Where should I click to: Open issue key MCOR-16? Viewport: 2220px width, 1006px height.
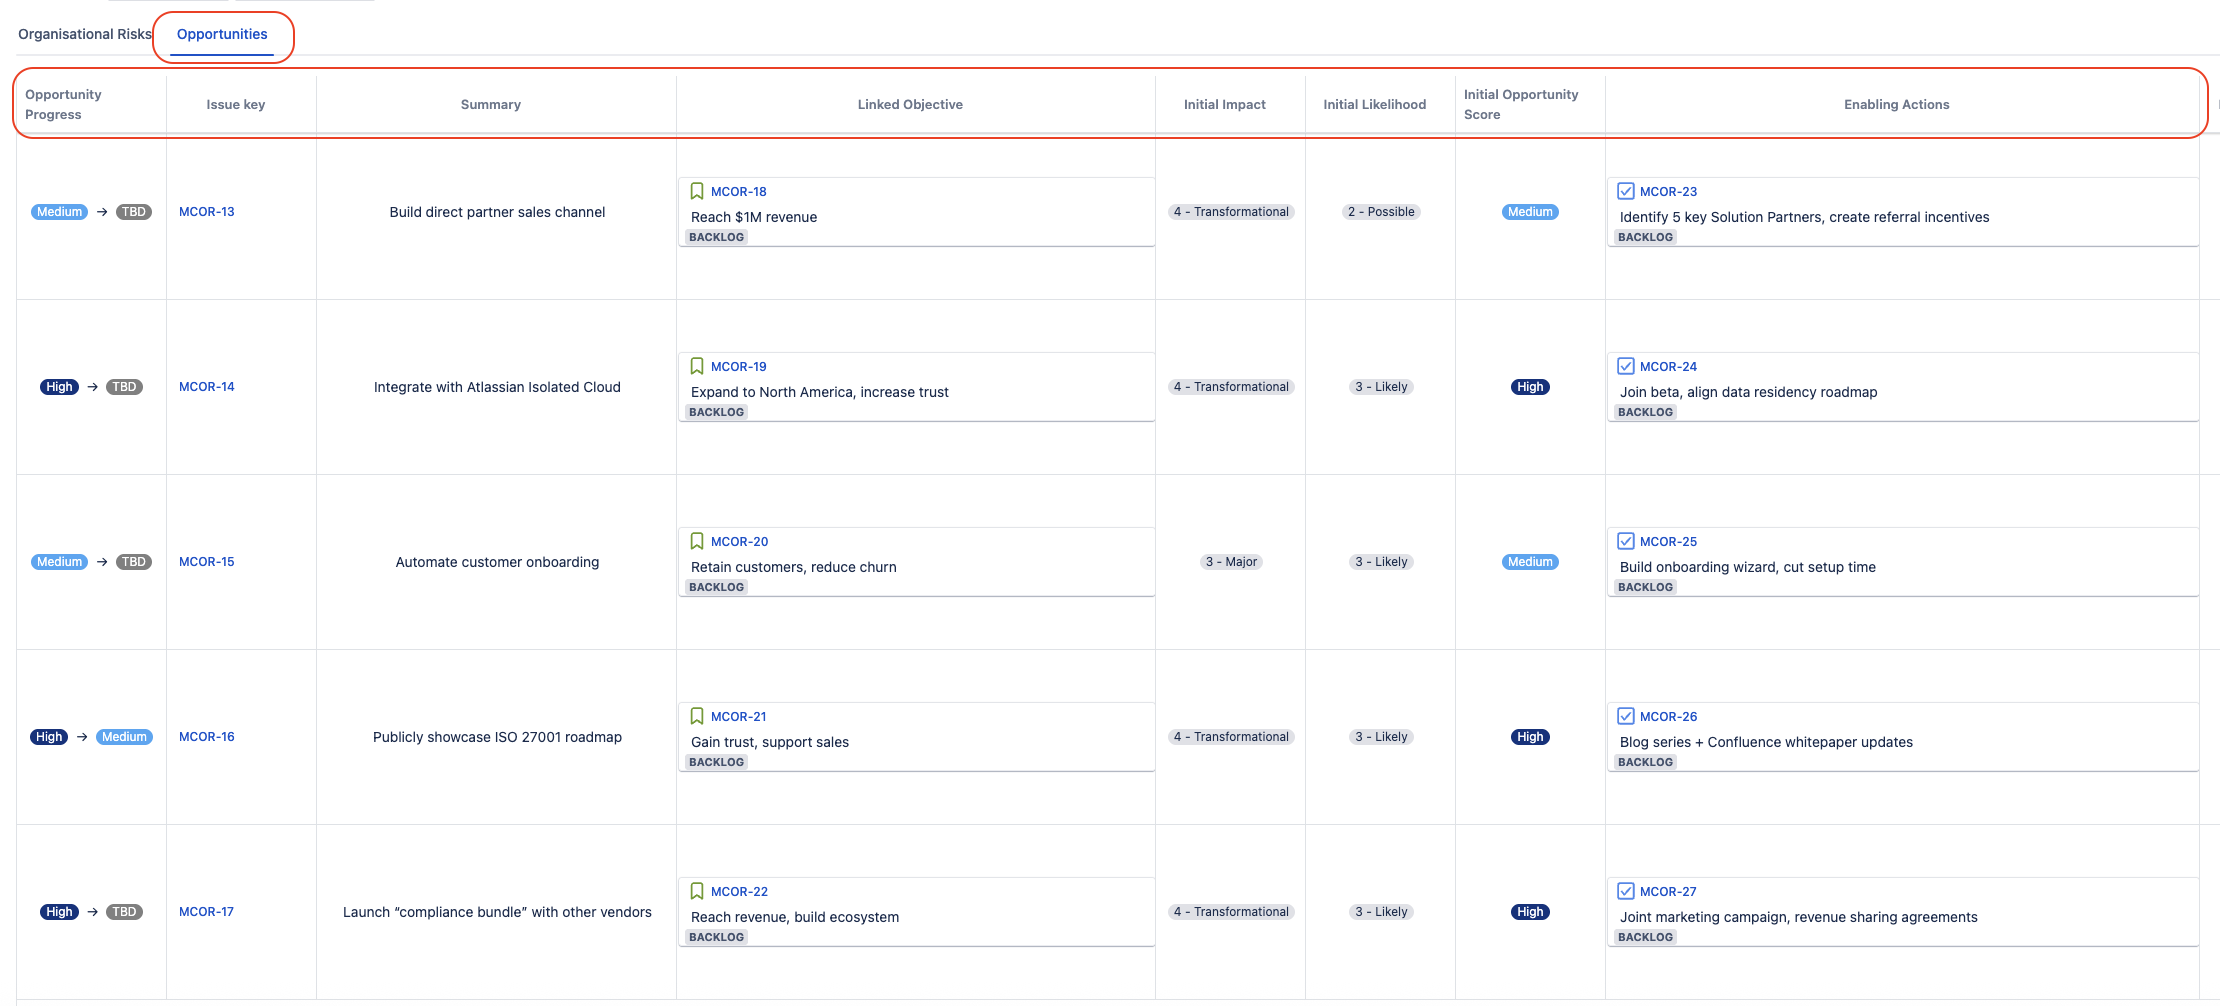(x=207, y=737)
